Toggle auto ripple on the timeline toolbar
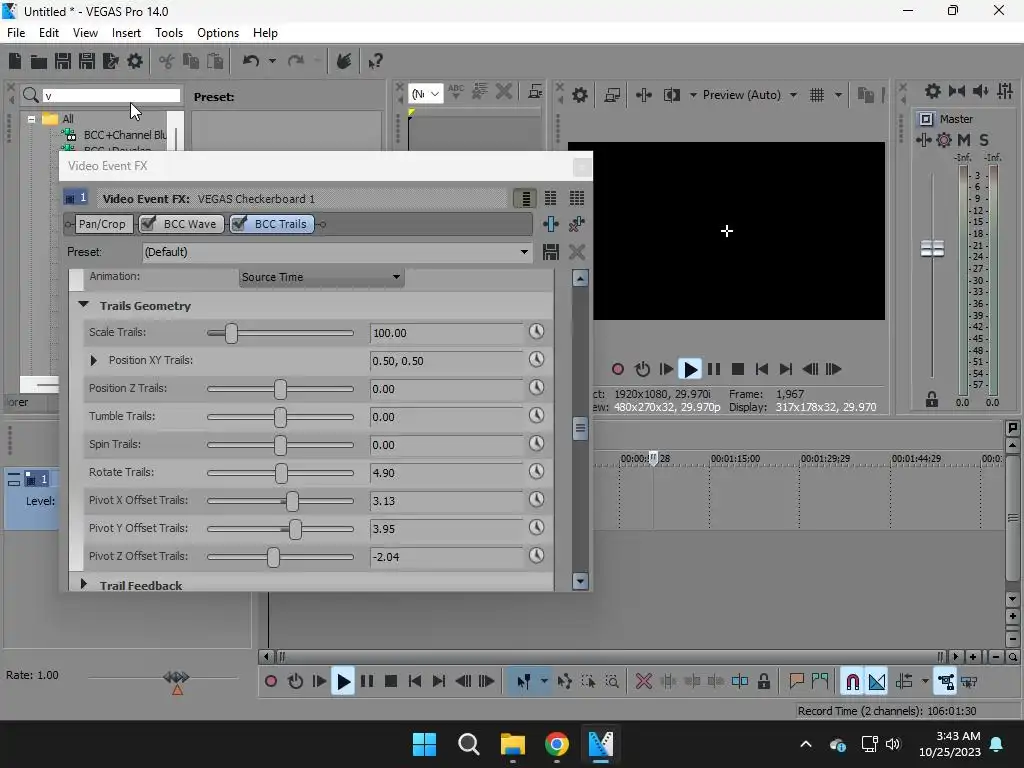1024x768 pixels. point(904,682)
